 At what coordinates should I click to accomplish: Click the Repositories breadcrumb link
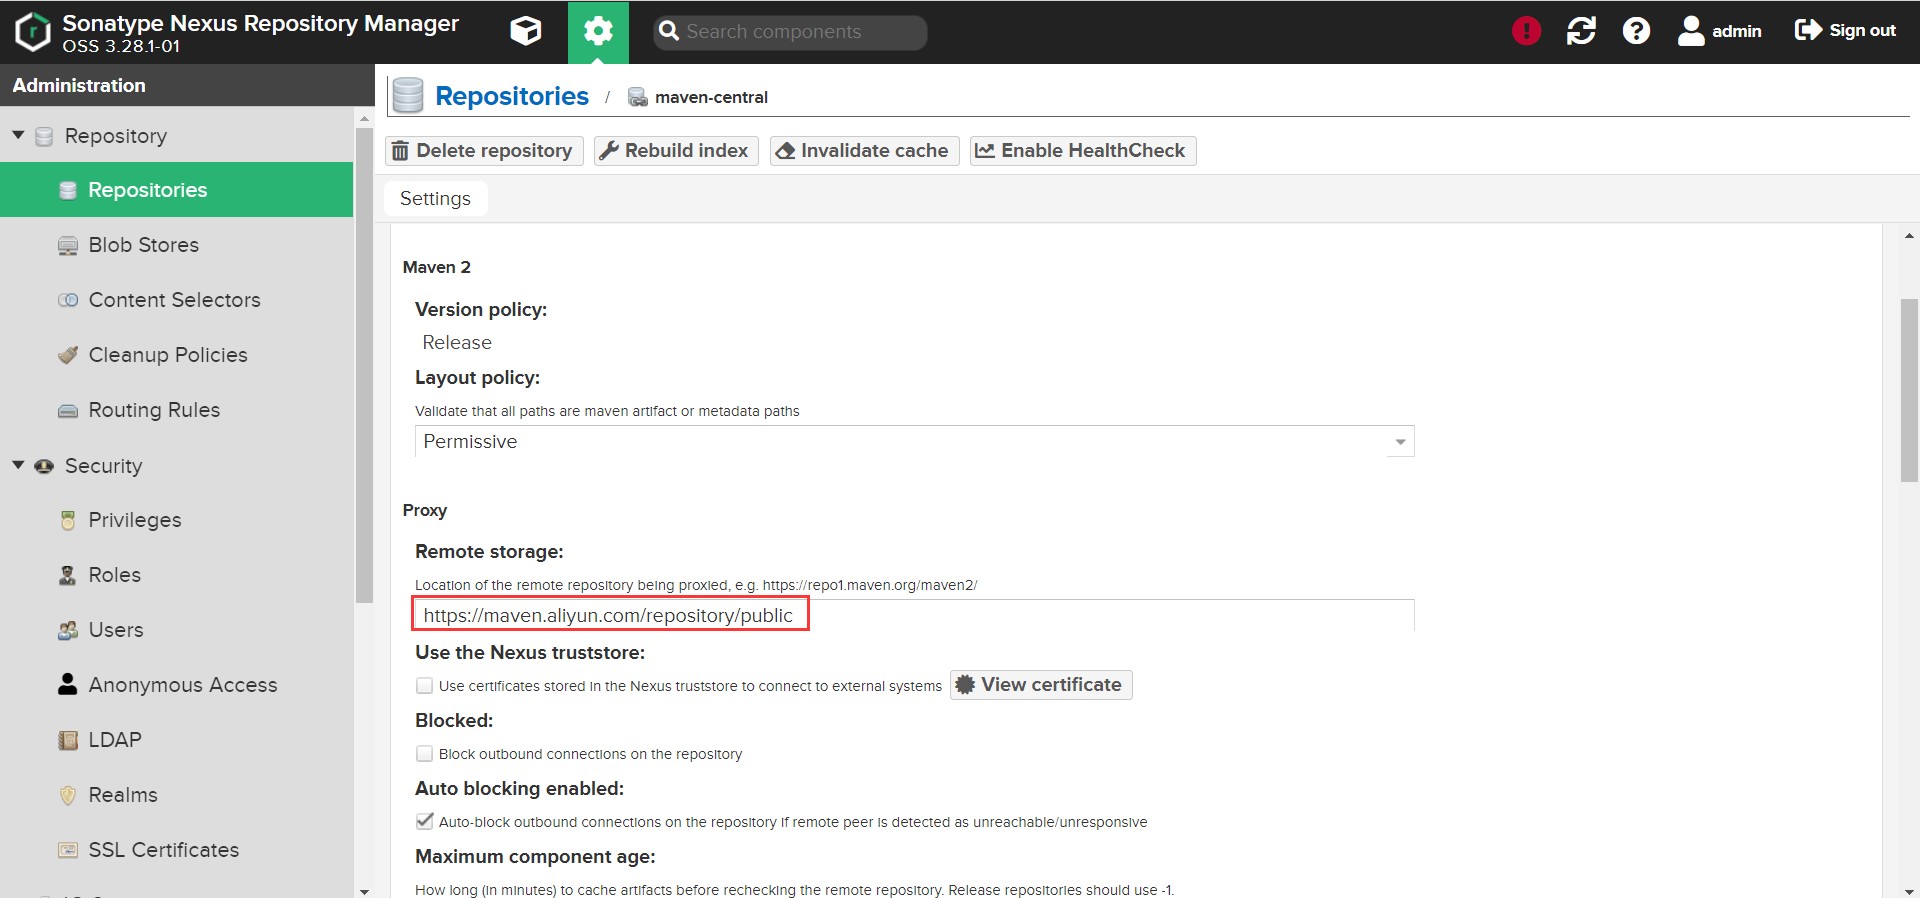512,96
